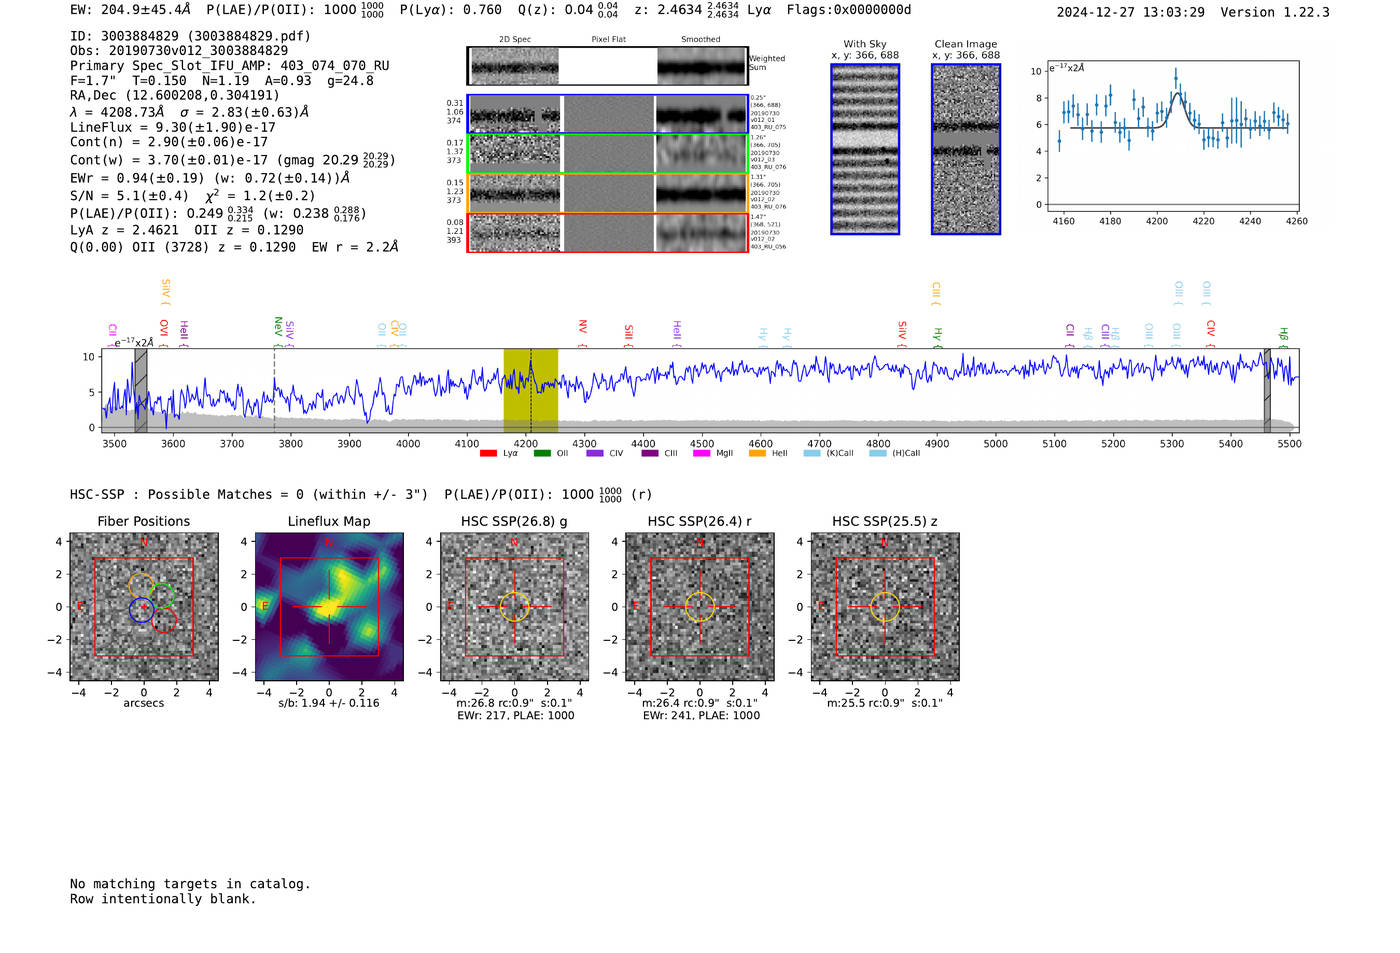This screenshot has height=953, width=1400.
Task: Click the (K)CaII legend swatch
Action: pyautogui.click(x=812, y=454)
